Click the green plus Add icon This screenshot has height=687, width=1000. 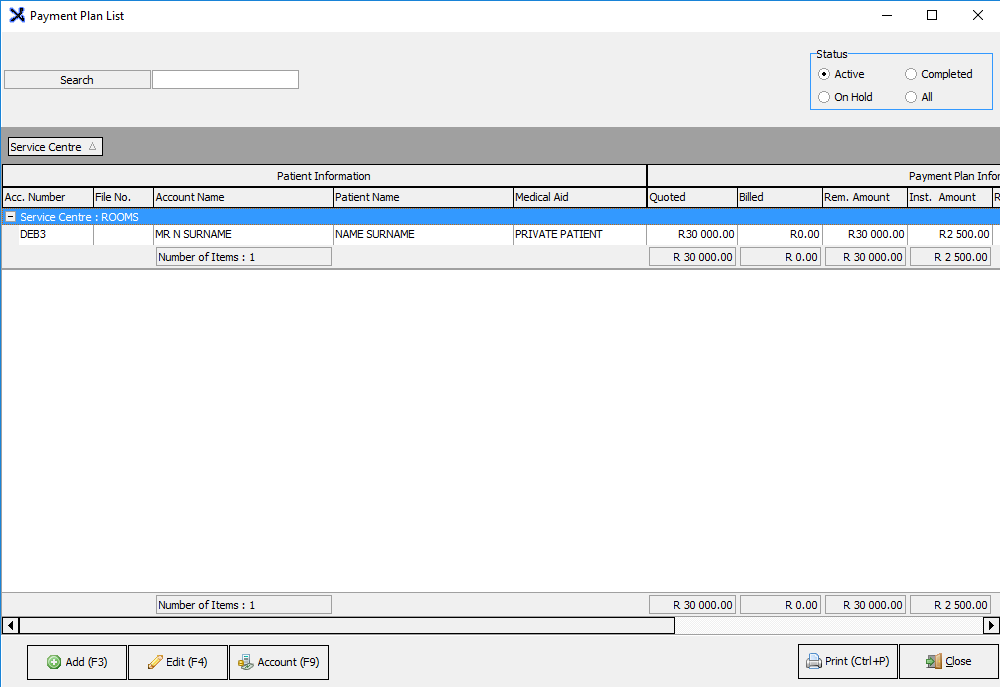(x=54, y=662)
